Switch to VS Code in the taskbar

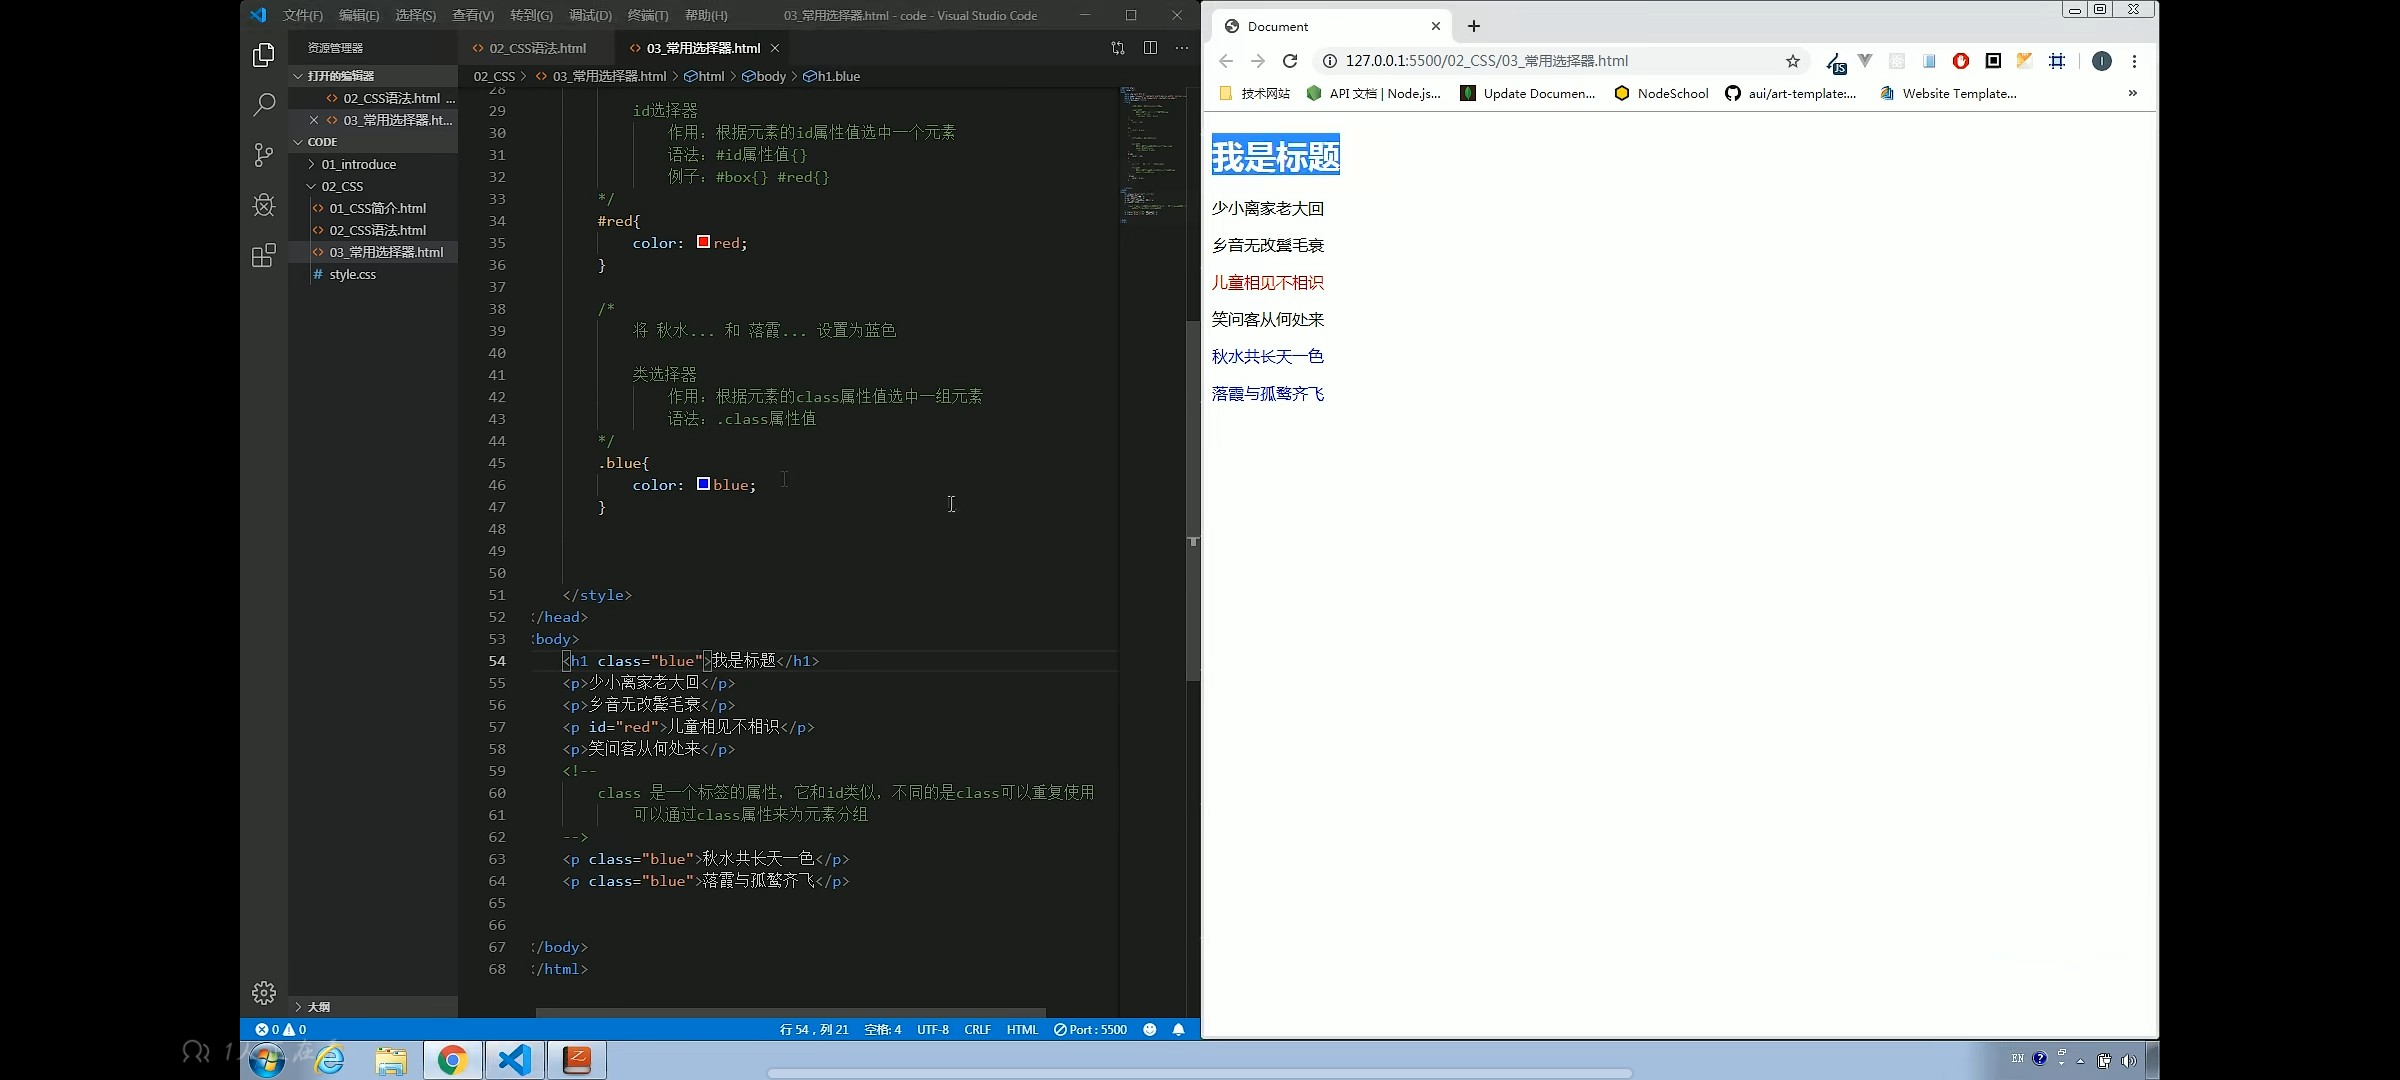(x=515, y=1060)
